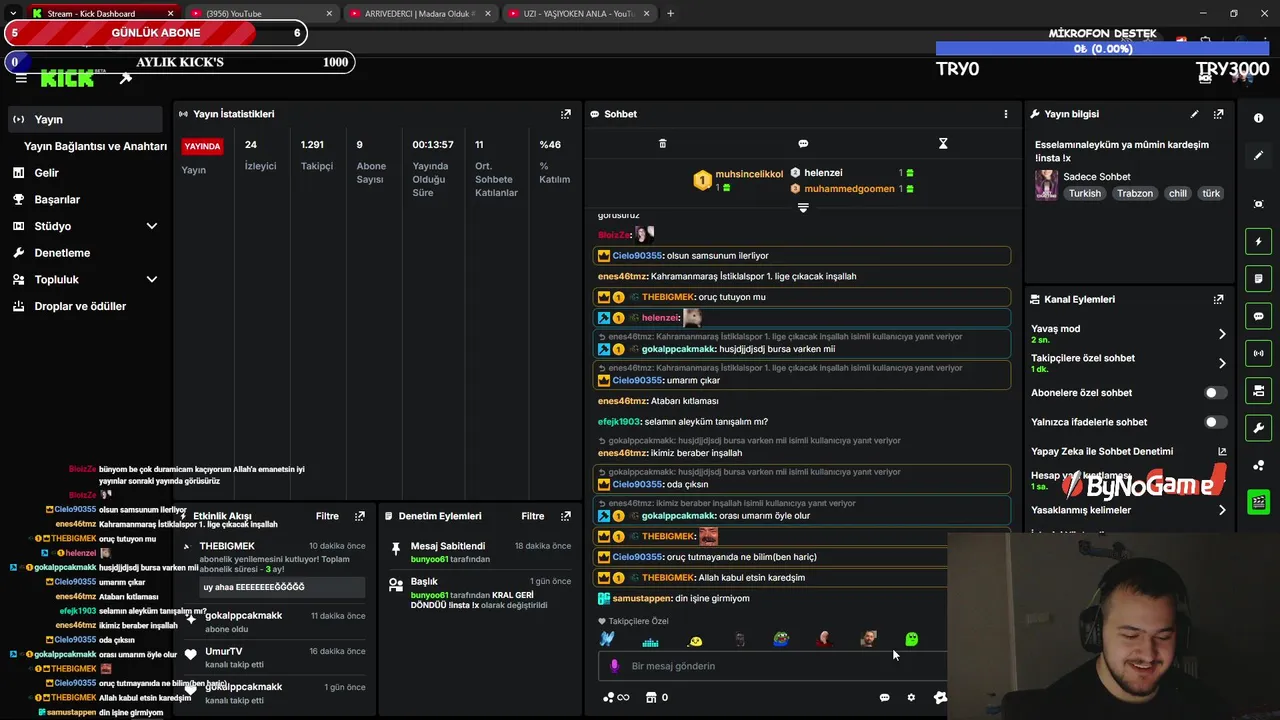Click the wrench icon in right sidebar
This screenshot has width=1280, height=720.
pos(1258,428)
